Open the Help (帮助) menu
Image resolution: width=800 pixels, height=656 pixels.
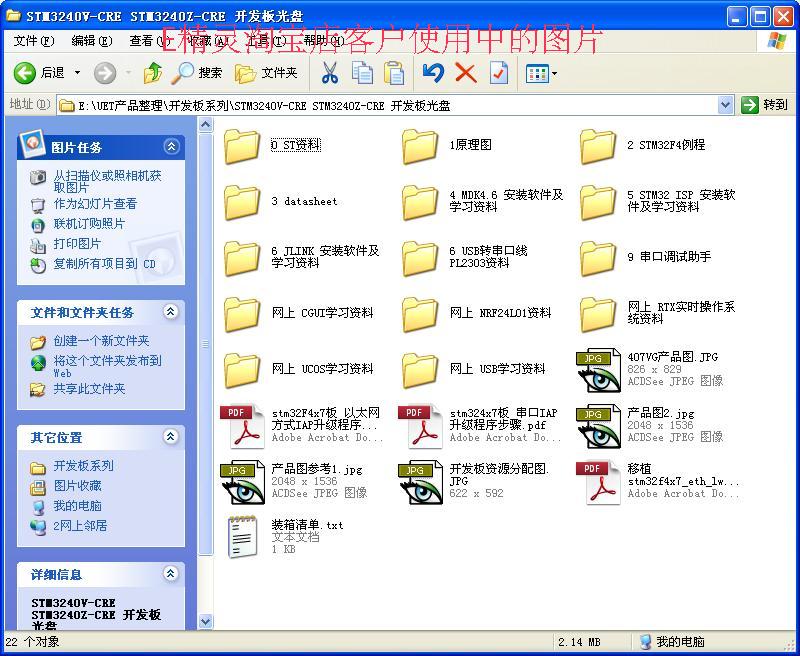click(x=323, y=41)
